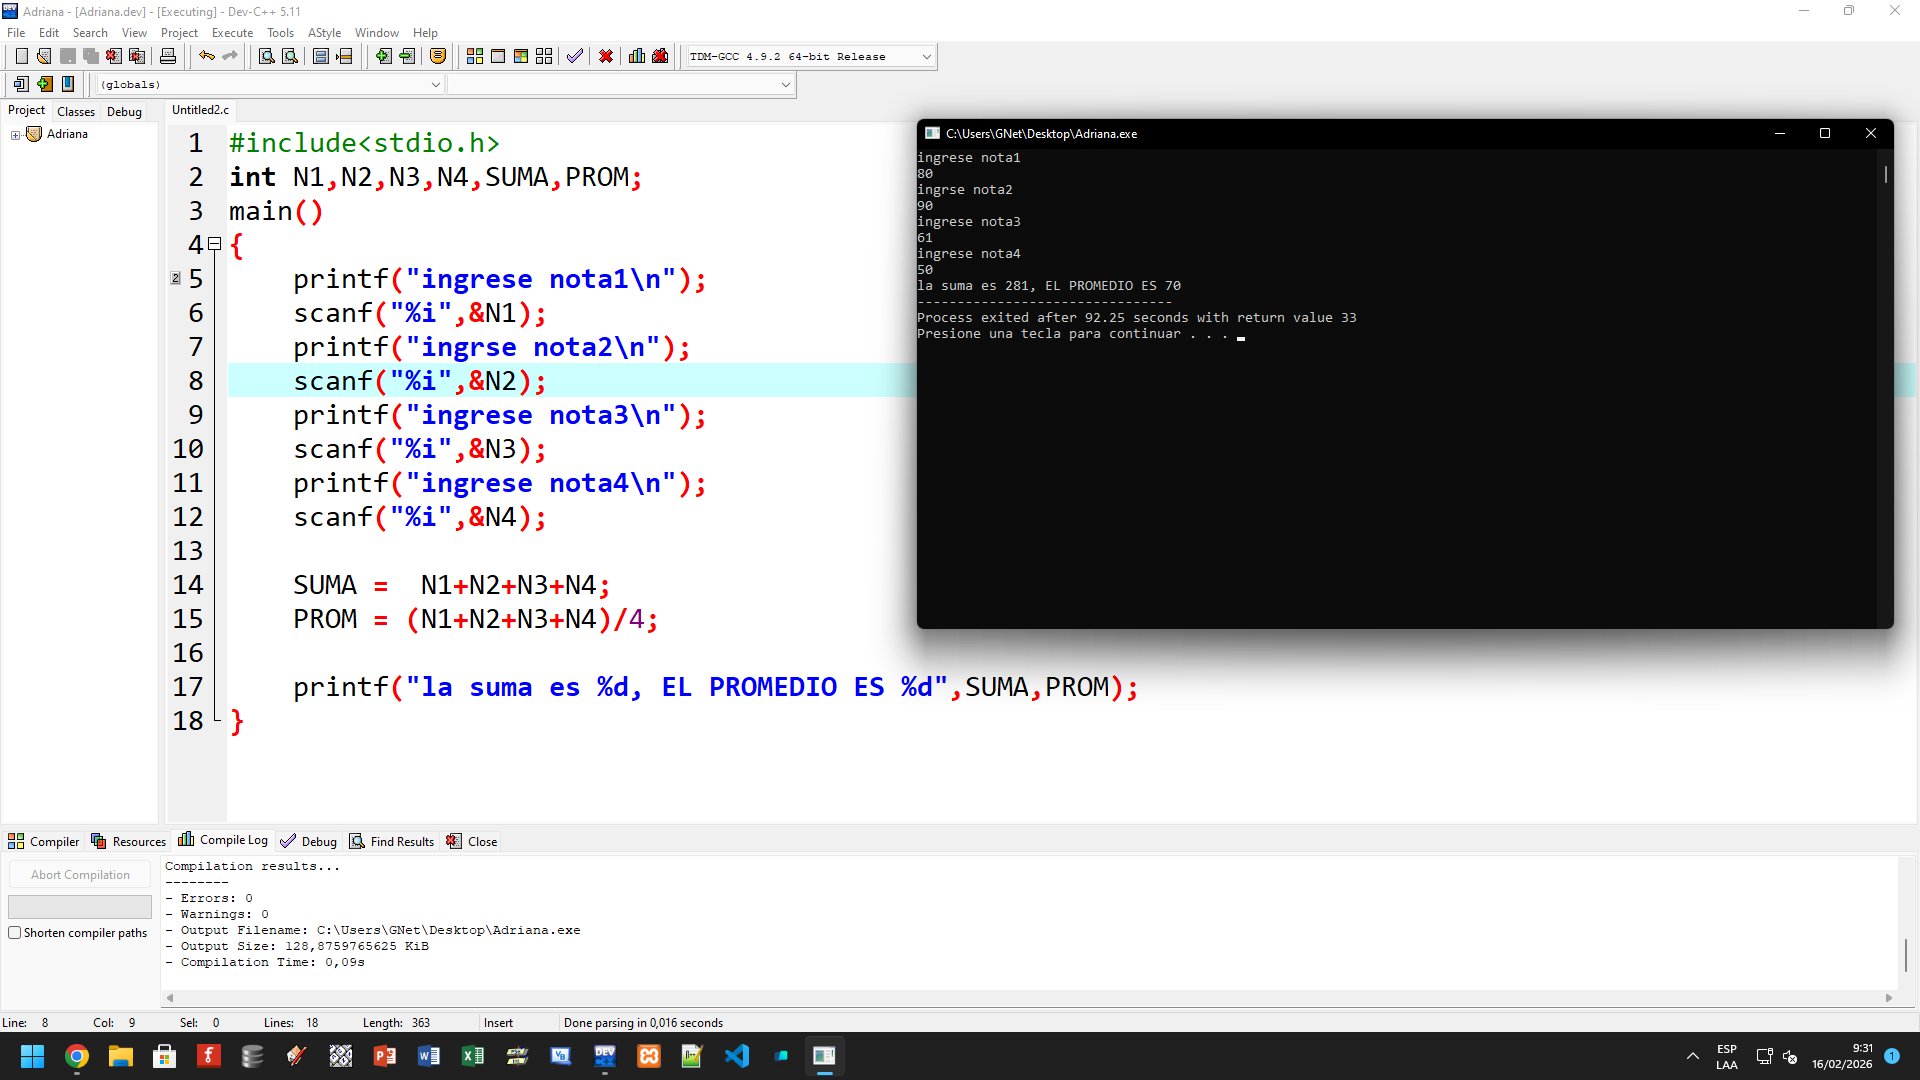Click the red X Stop Execution icon
The image size is (1920, 1080).
pyautogui.click(x=606, y=57)
